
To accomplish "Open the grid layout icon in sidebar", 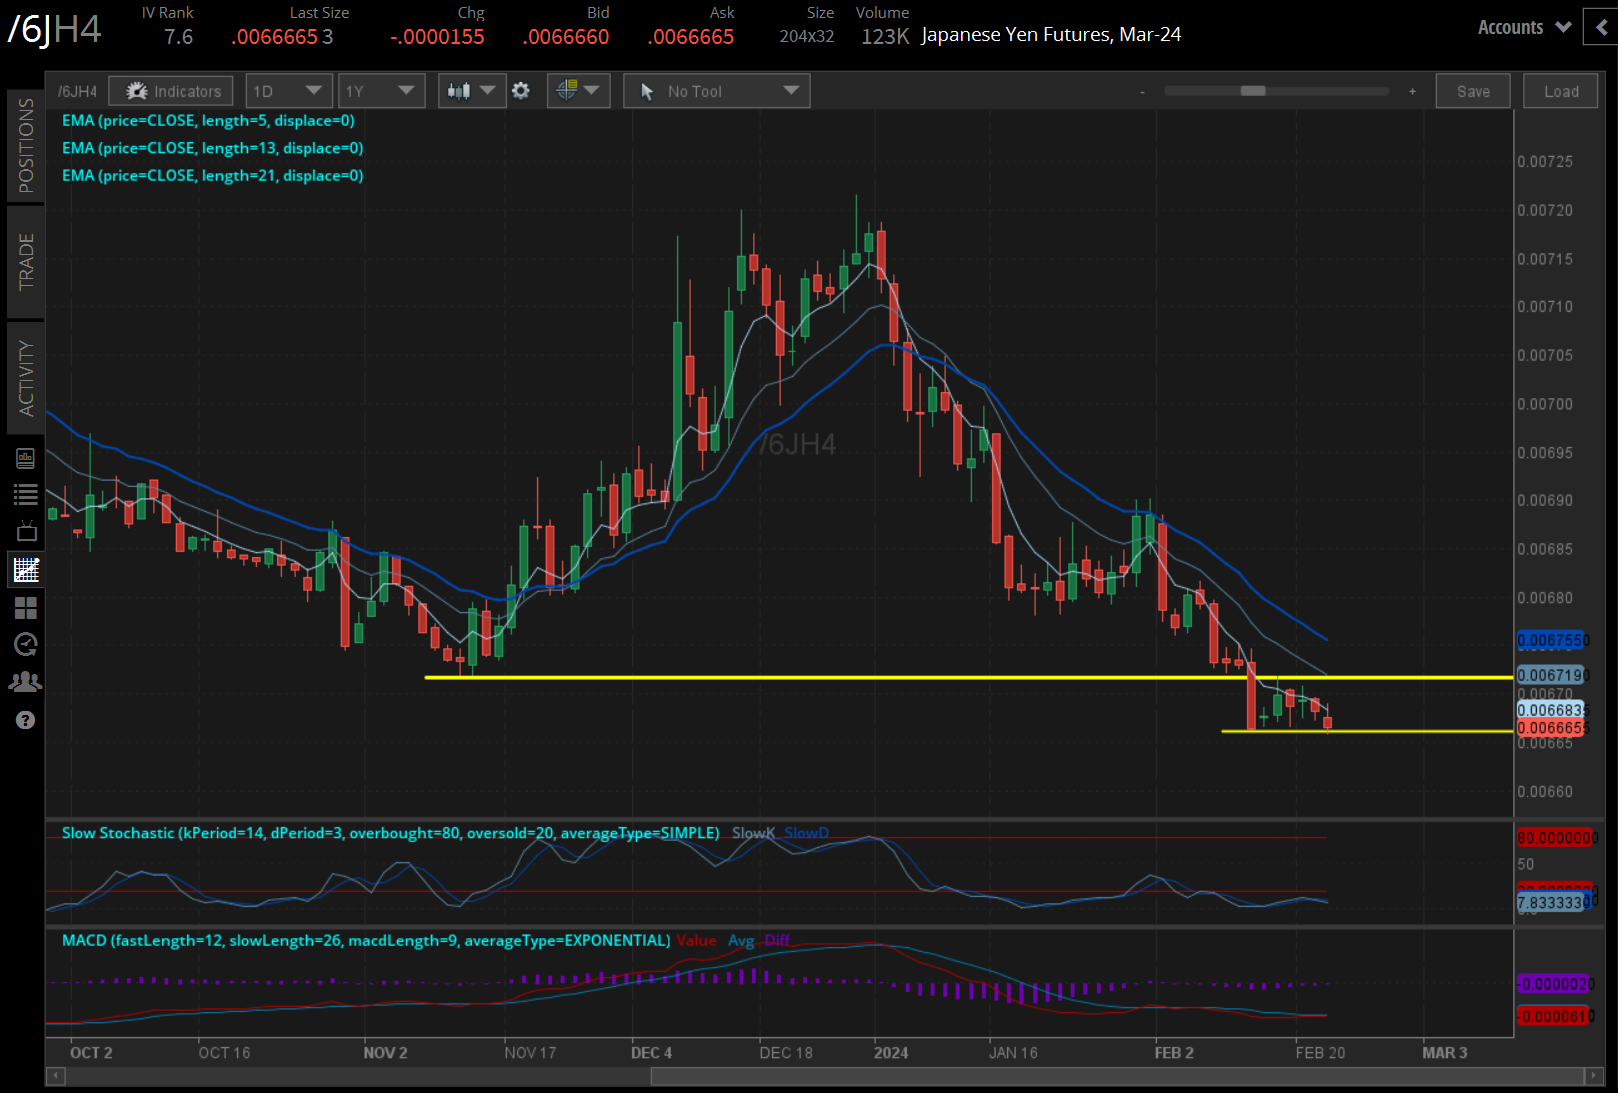I will (26, 607).
